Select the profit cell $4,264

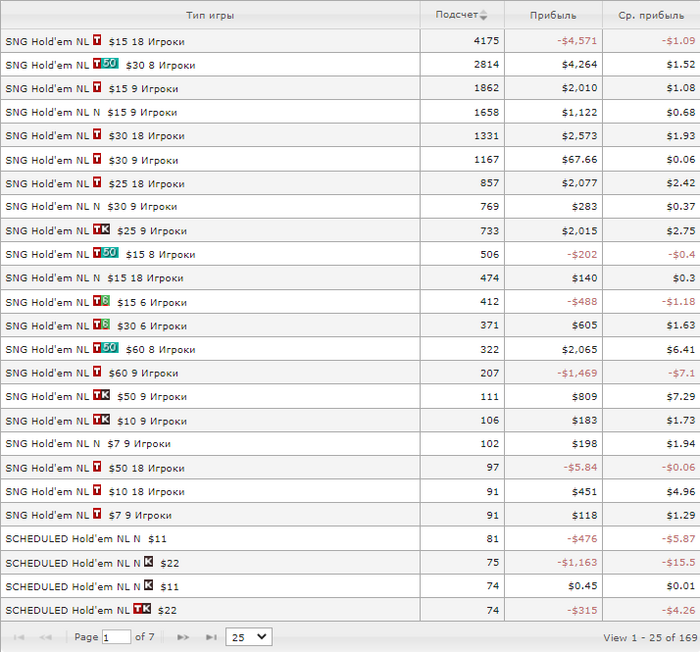(x=553, y=65)
